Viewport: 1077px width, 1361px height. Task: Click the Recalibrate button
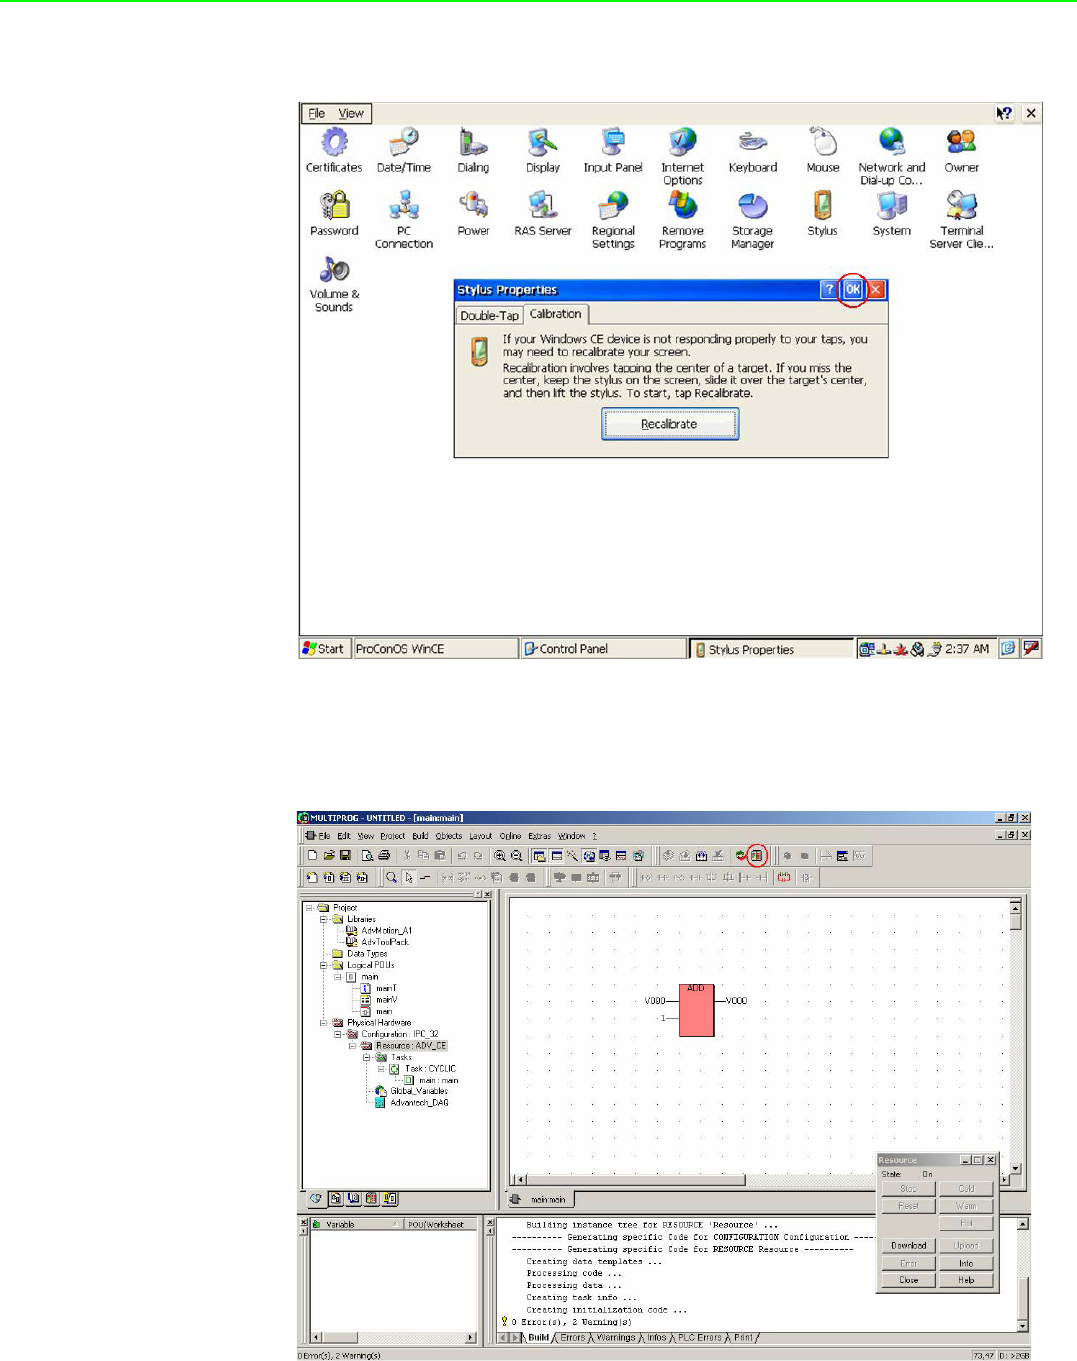(x=669, y=424)
